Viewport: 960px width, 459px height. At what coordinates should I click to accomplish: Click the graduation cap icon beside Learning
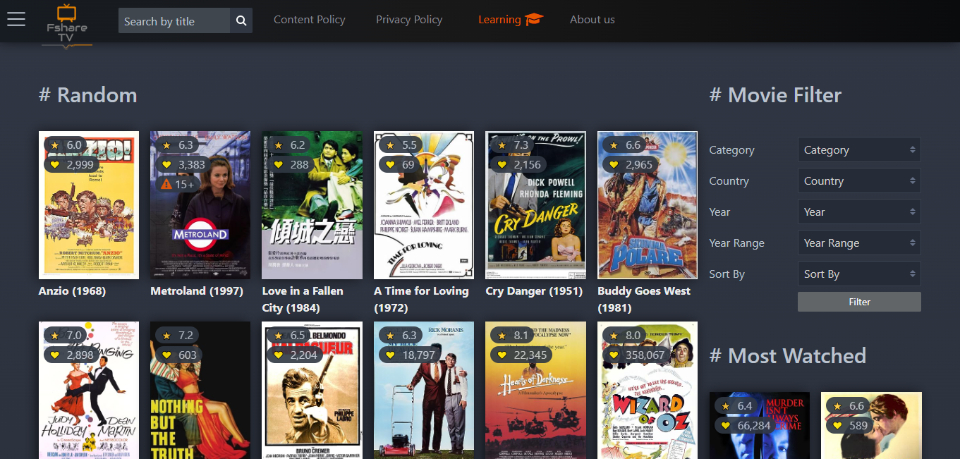point(534,20)
